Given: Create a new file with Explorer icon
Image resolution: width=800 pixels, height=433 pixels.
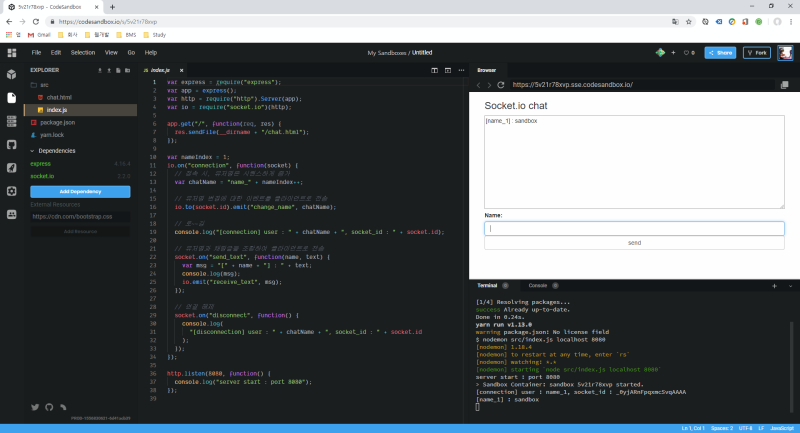Looking at the screenshot, I should coord(118,70).
